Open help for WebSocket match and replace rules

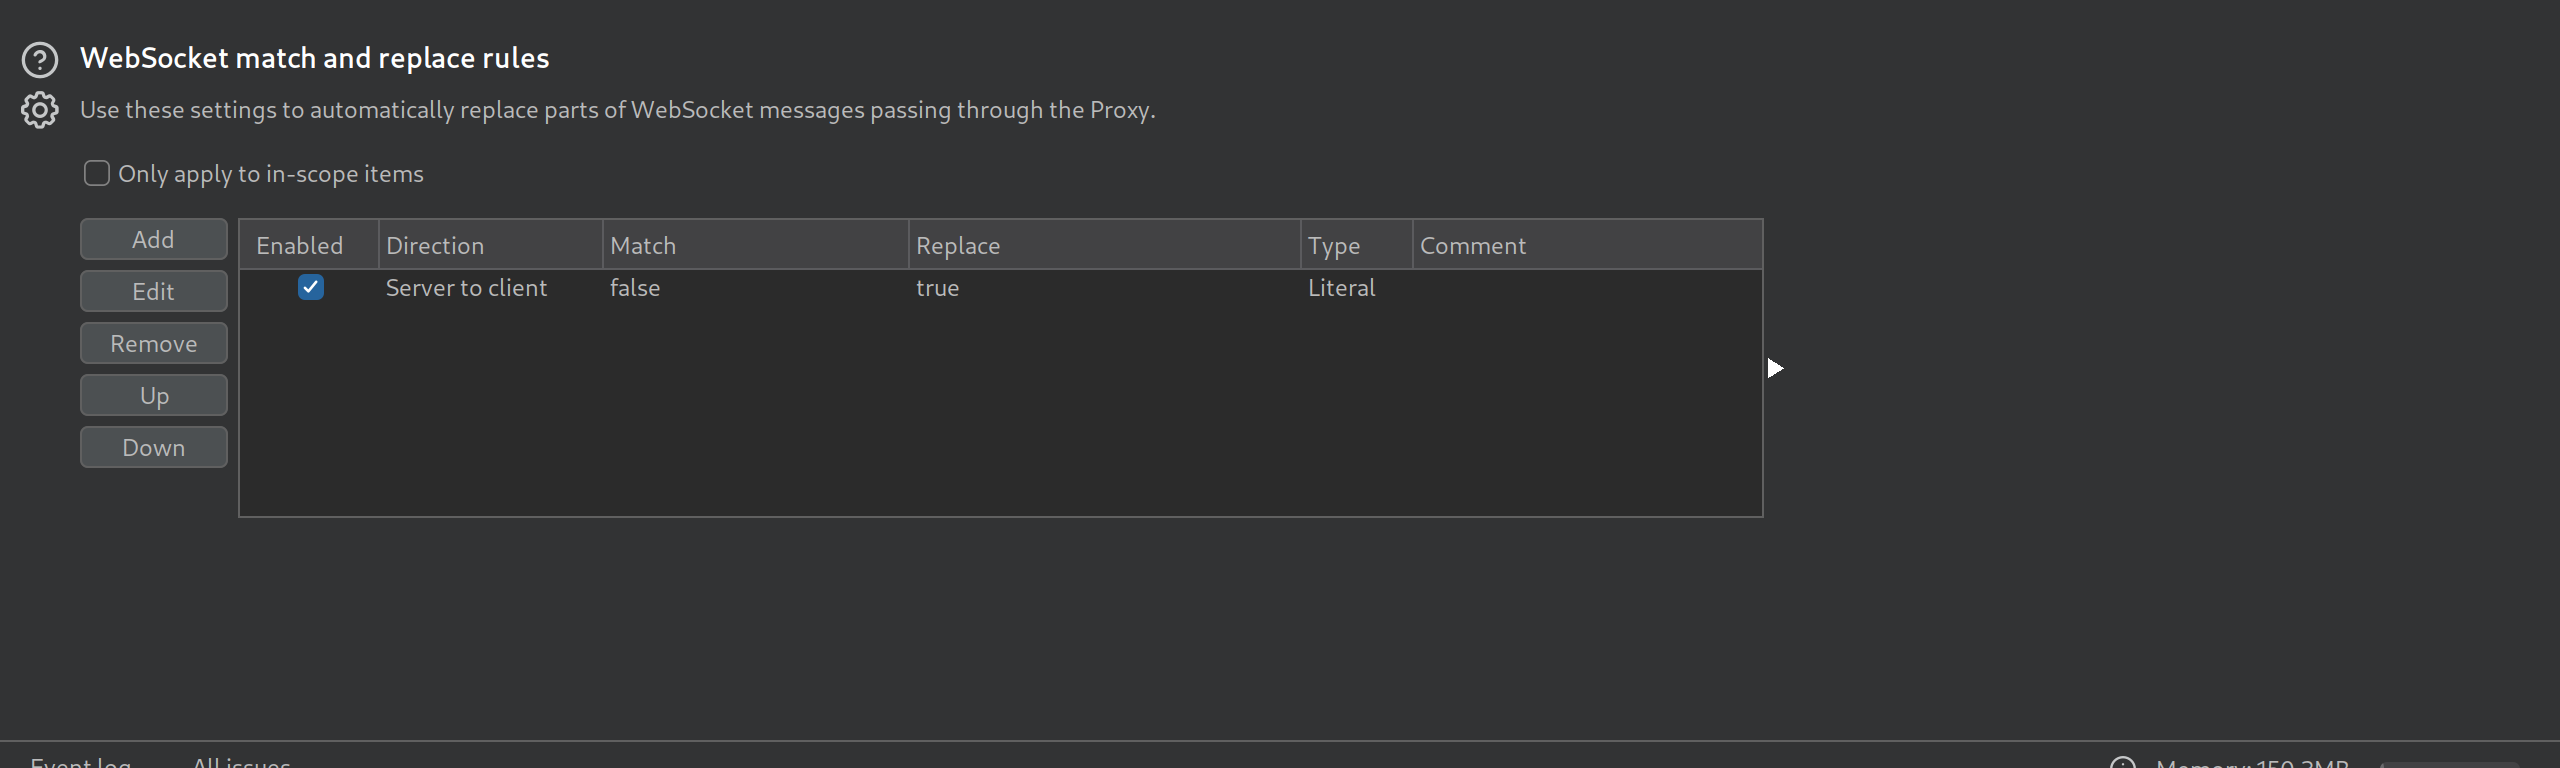pyautogui.click(x=40, y=60)
